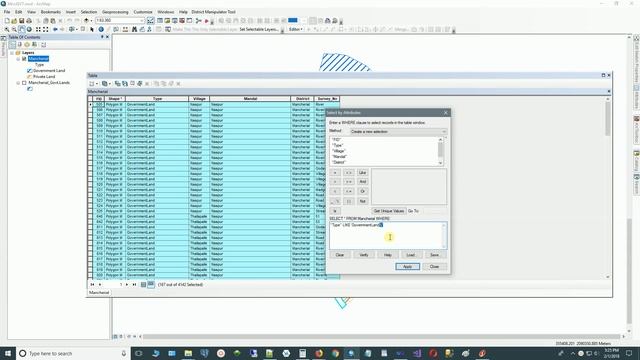Activate the Identify tool

click(x=101, y=29)
